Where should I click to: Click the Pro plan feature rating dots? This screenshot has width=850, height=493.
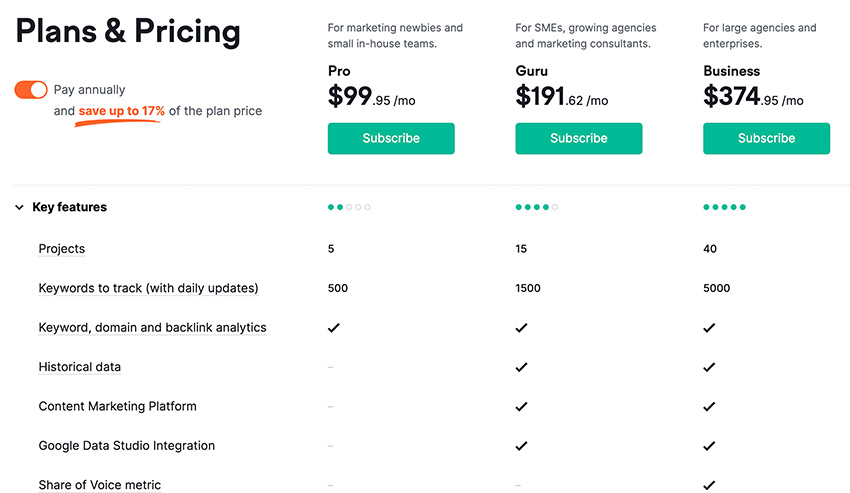pos(349,207)
